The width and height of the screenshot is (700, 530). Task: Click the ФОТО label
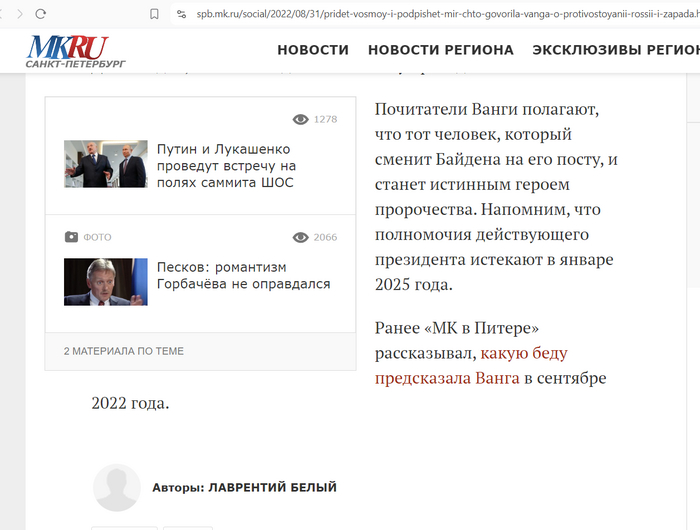[x=97, y=237]
